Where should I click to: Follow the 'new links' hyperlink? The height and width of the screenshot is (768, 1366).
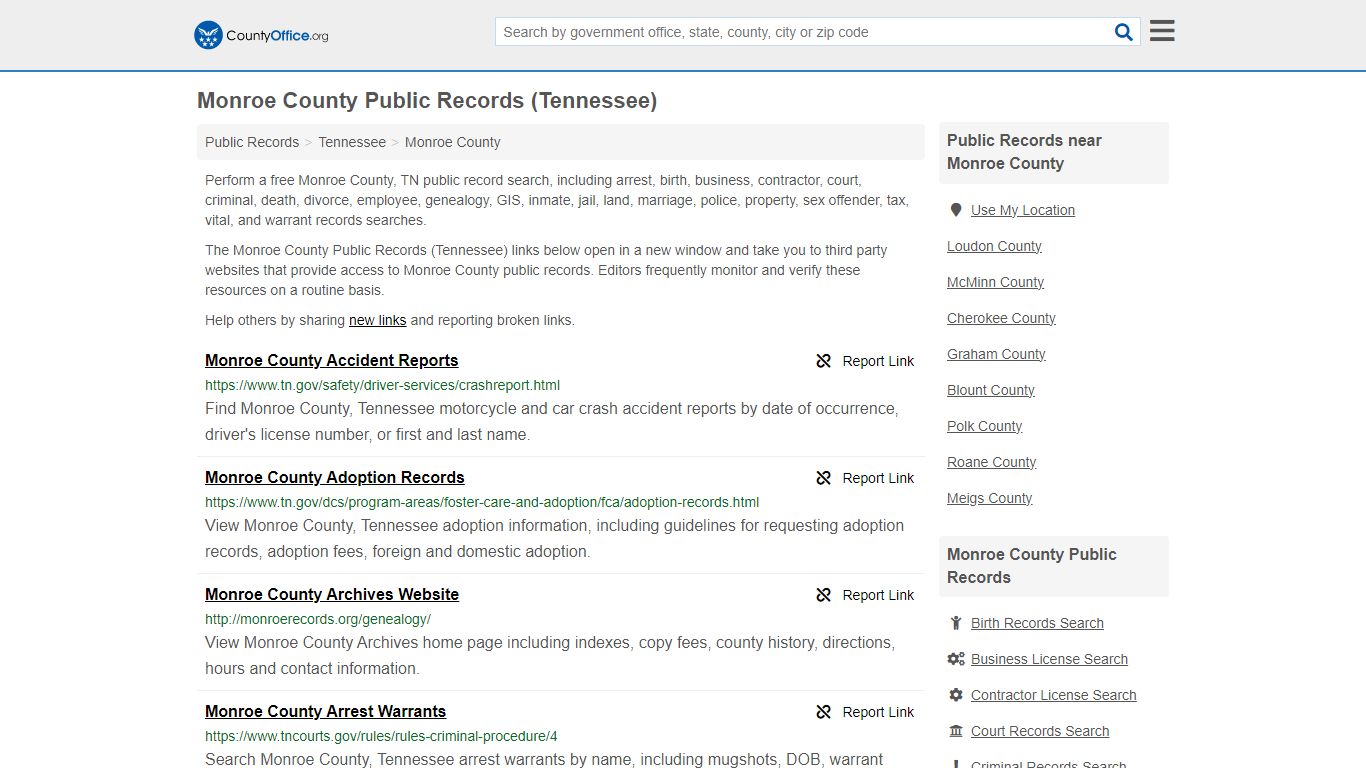pyautogui.click(x=377, y=320)
